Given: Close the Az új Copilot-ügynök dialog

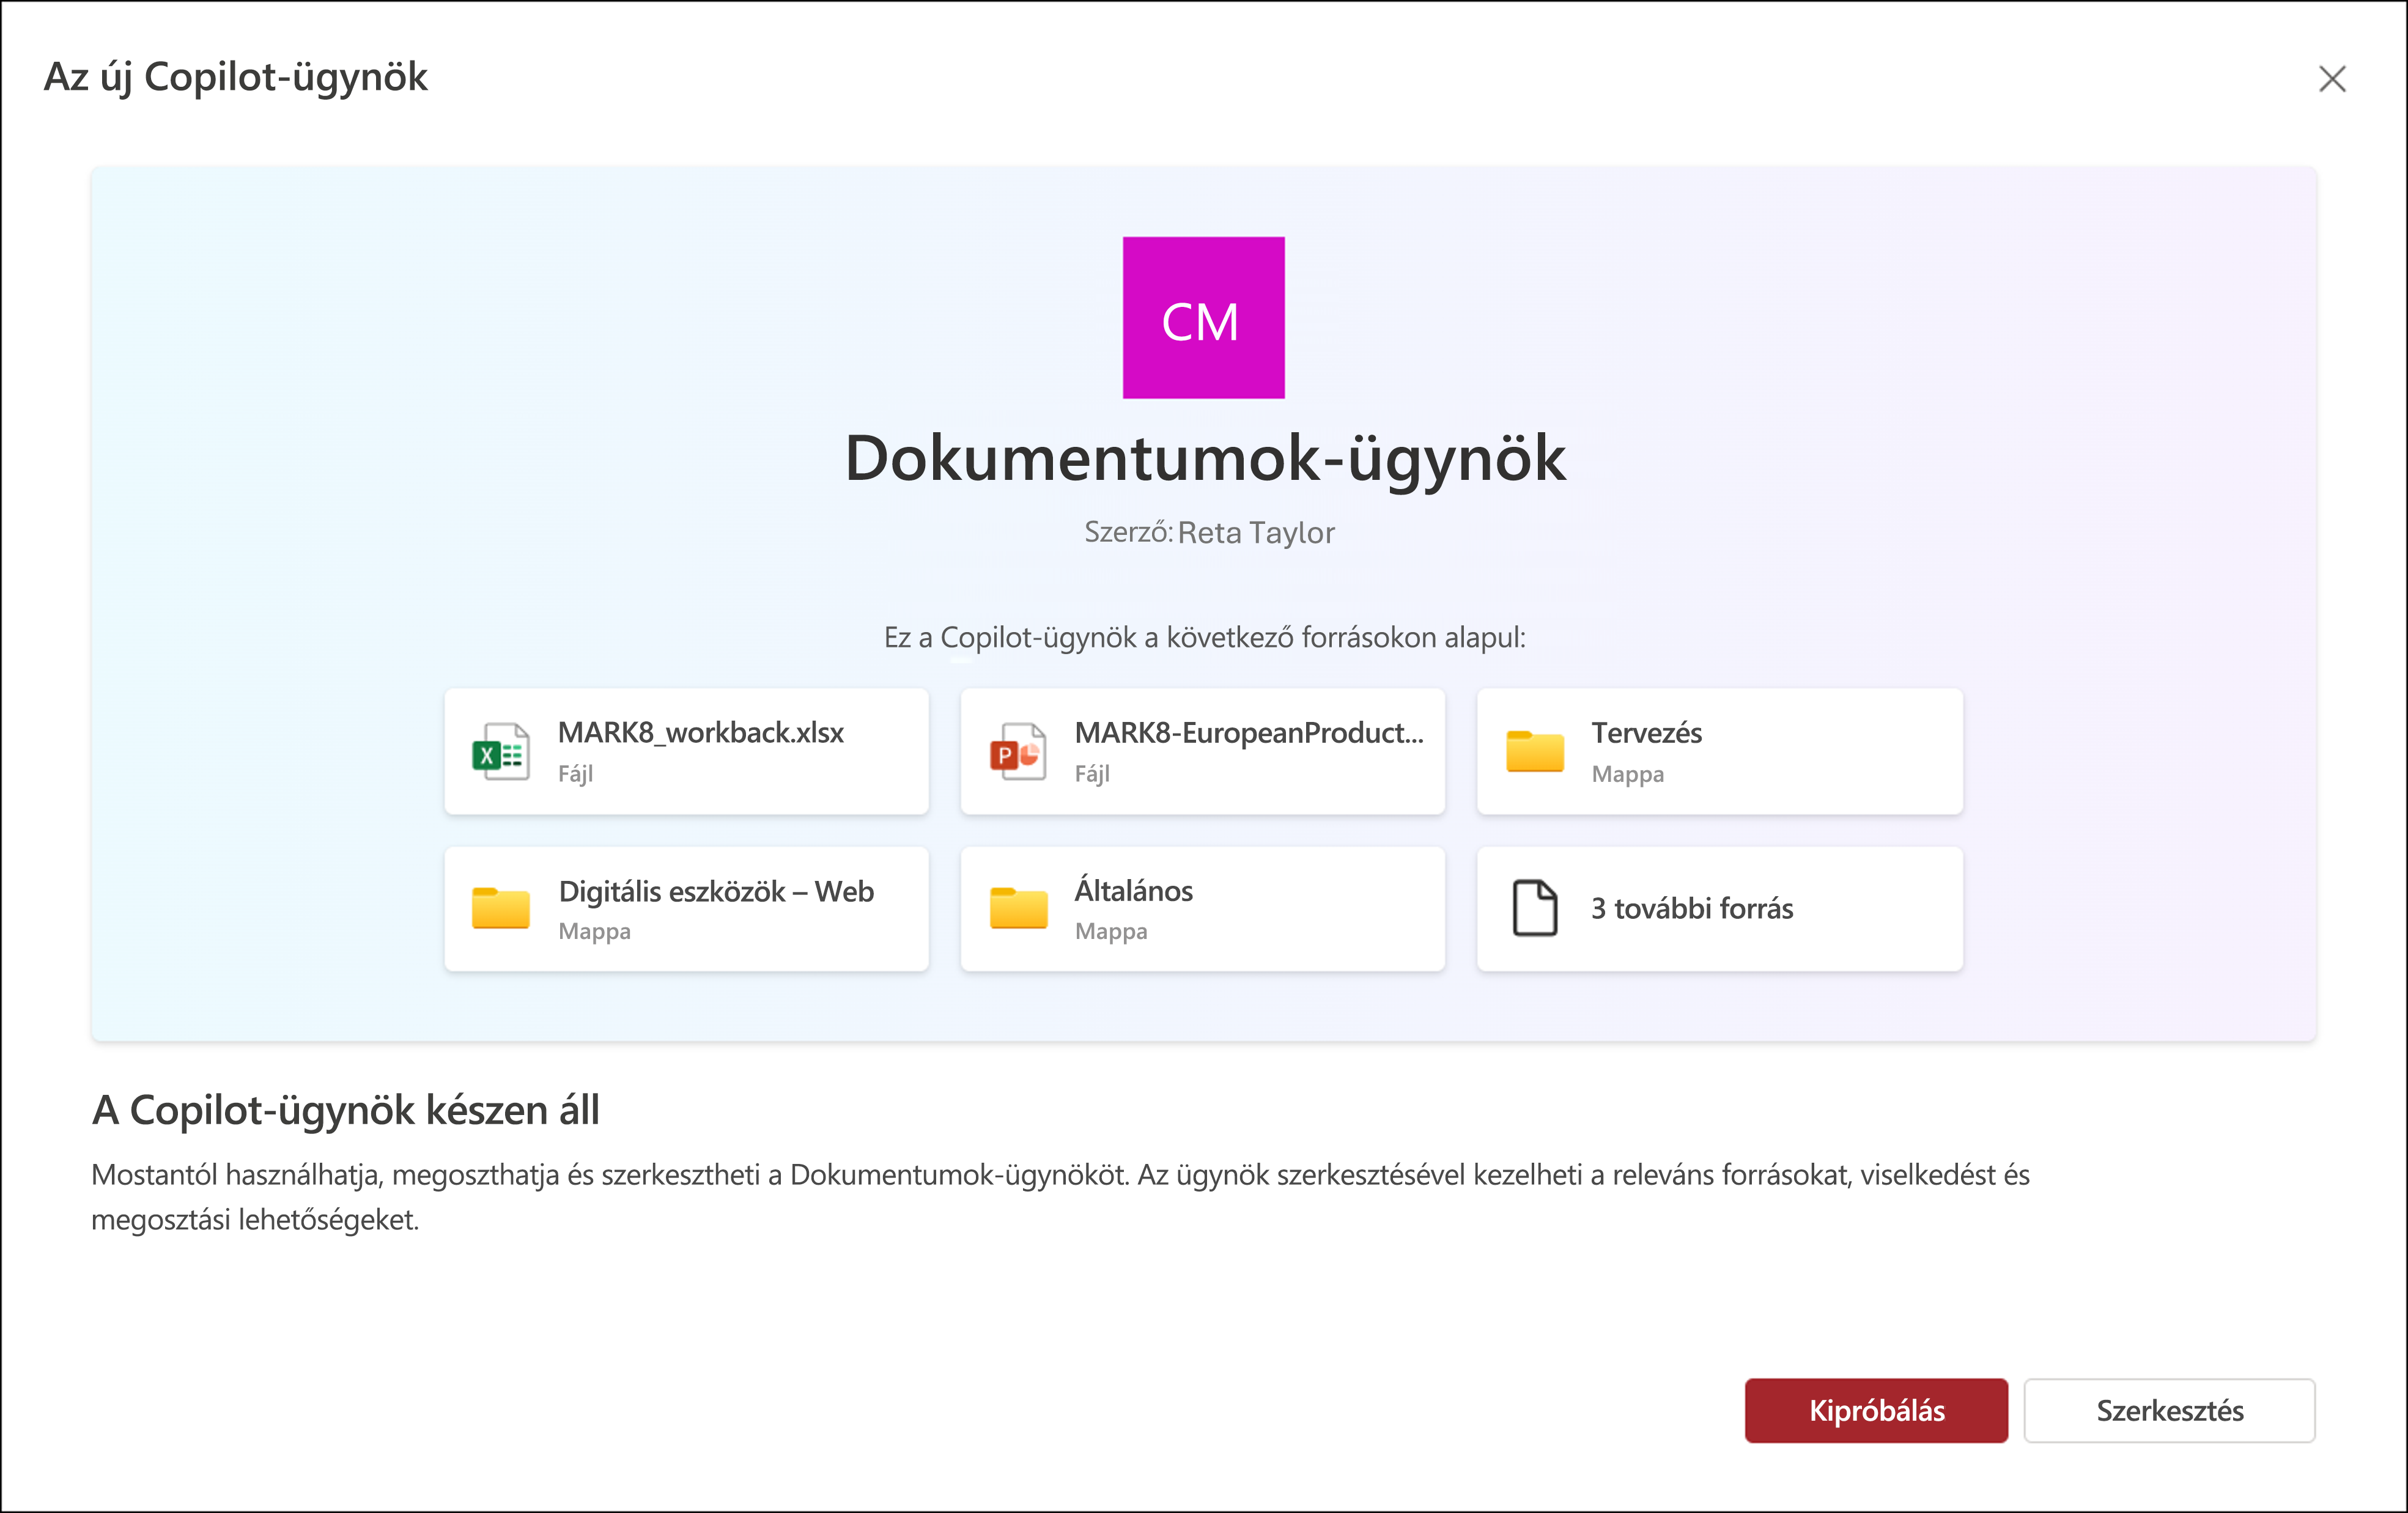Looking at the screenshot, I should (2332, 79).
